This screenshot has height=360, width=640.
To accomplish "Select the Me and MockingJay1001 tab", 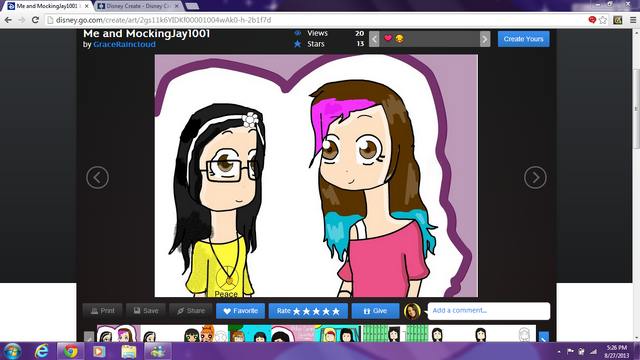I will (47, 6).
